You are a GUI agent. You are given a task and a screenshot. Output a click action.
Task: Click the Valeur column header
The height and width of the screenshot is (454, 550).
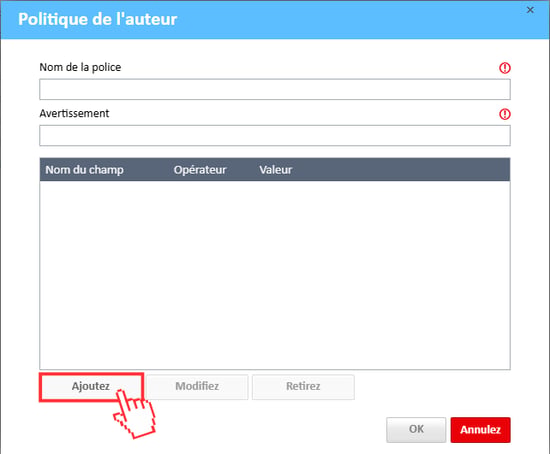[276, 170]
